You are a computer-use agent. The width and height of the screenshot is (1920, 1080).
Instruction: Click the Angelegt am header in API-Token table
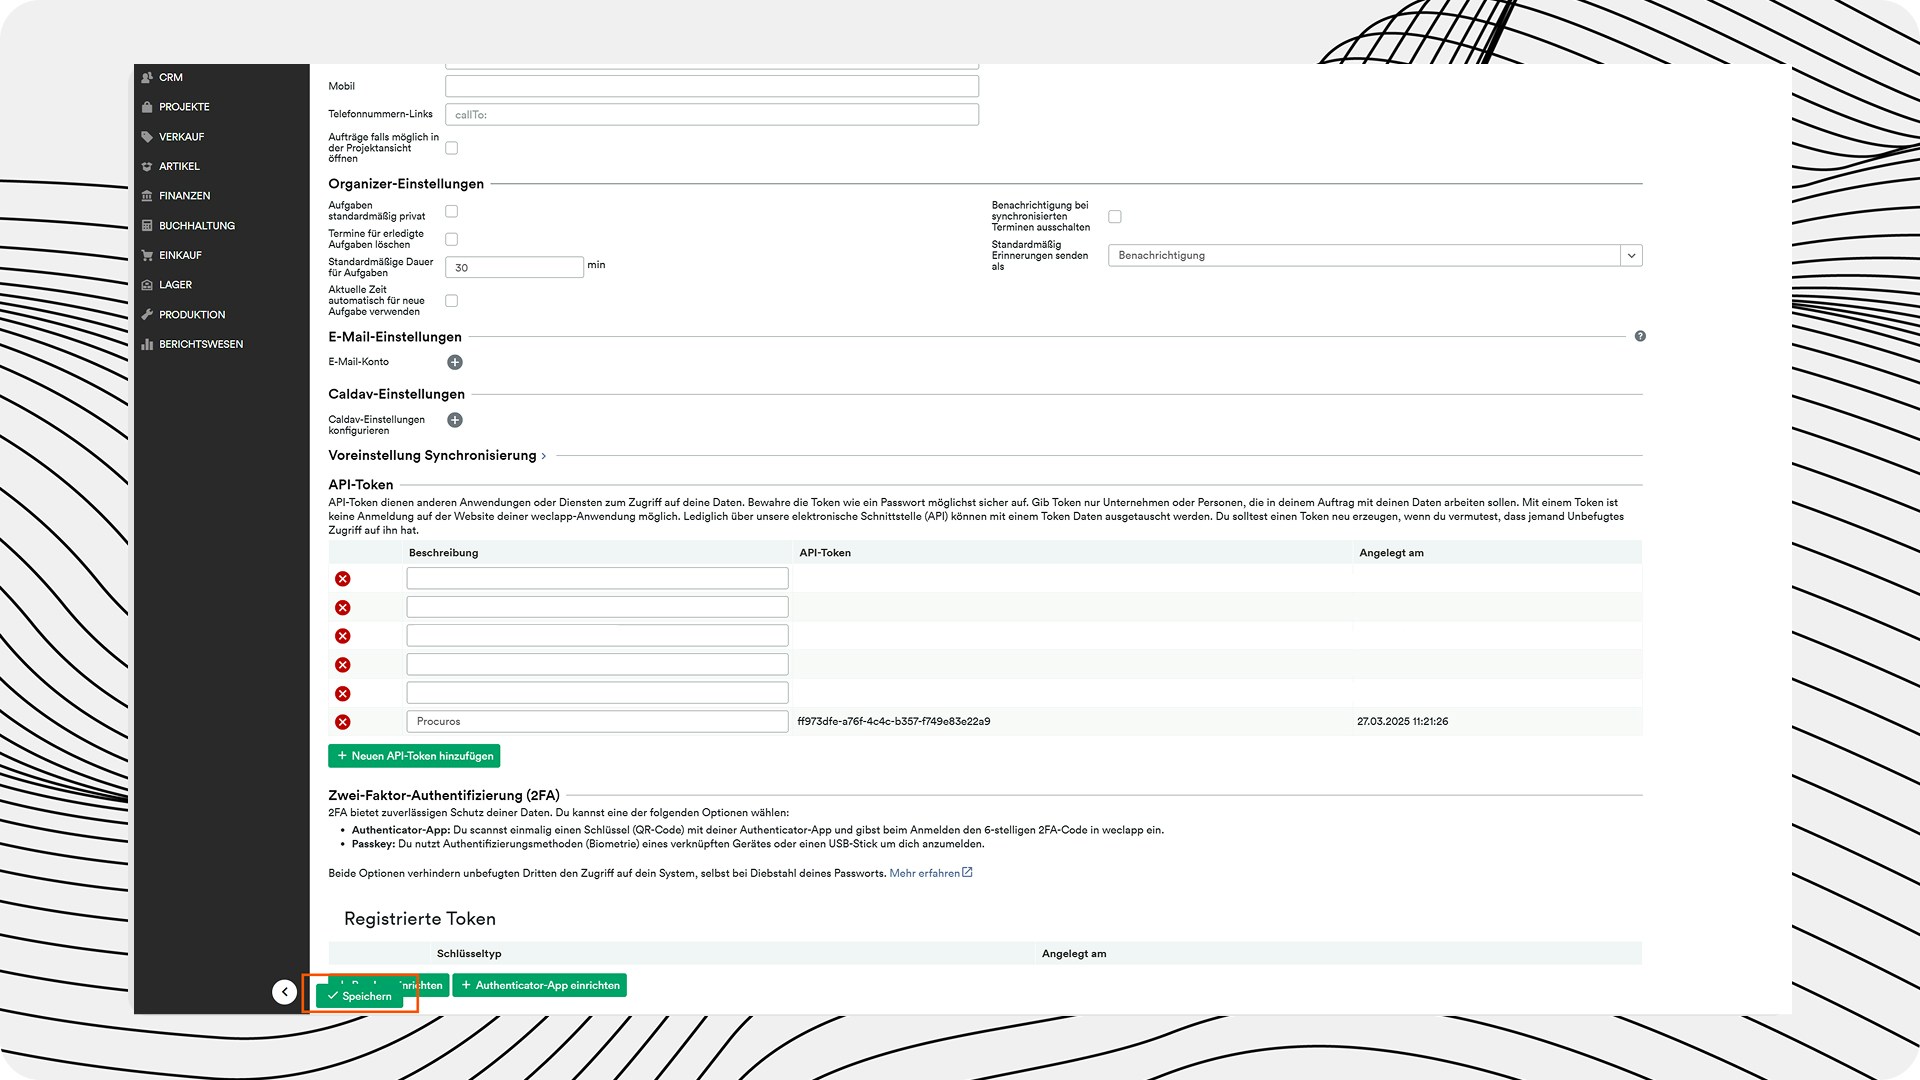[x=1391, y=553]
